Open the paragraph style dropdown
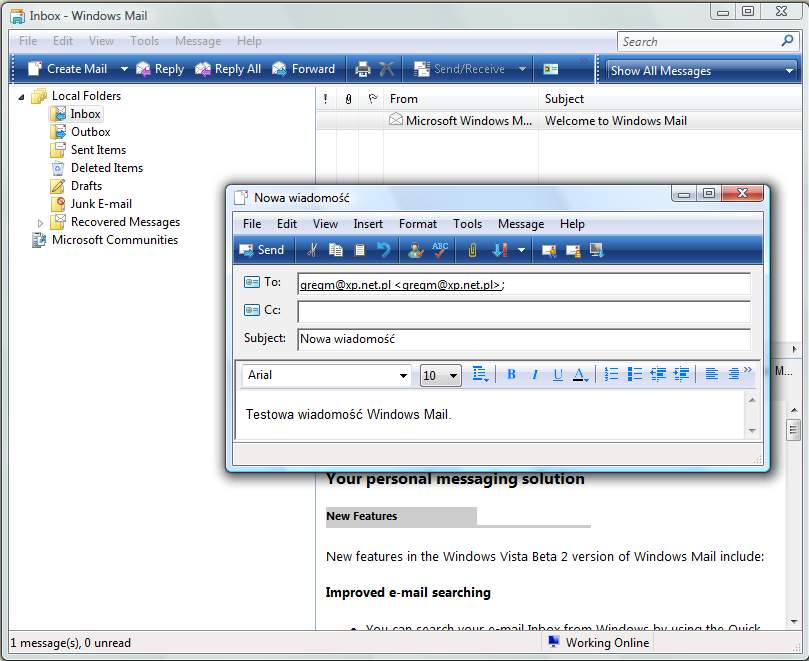This screenshot has width=809, height=661. [480, 374]
